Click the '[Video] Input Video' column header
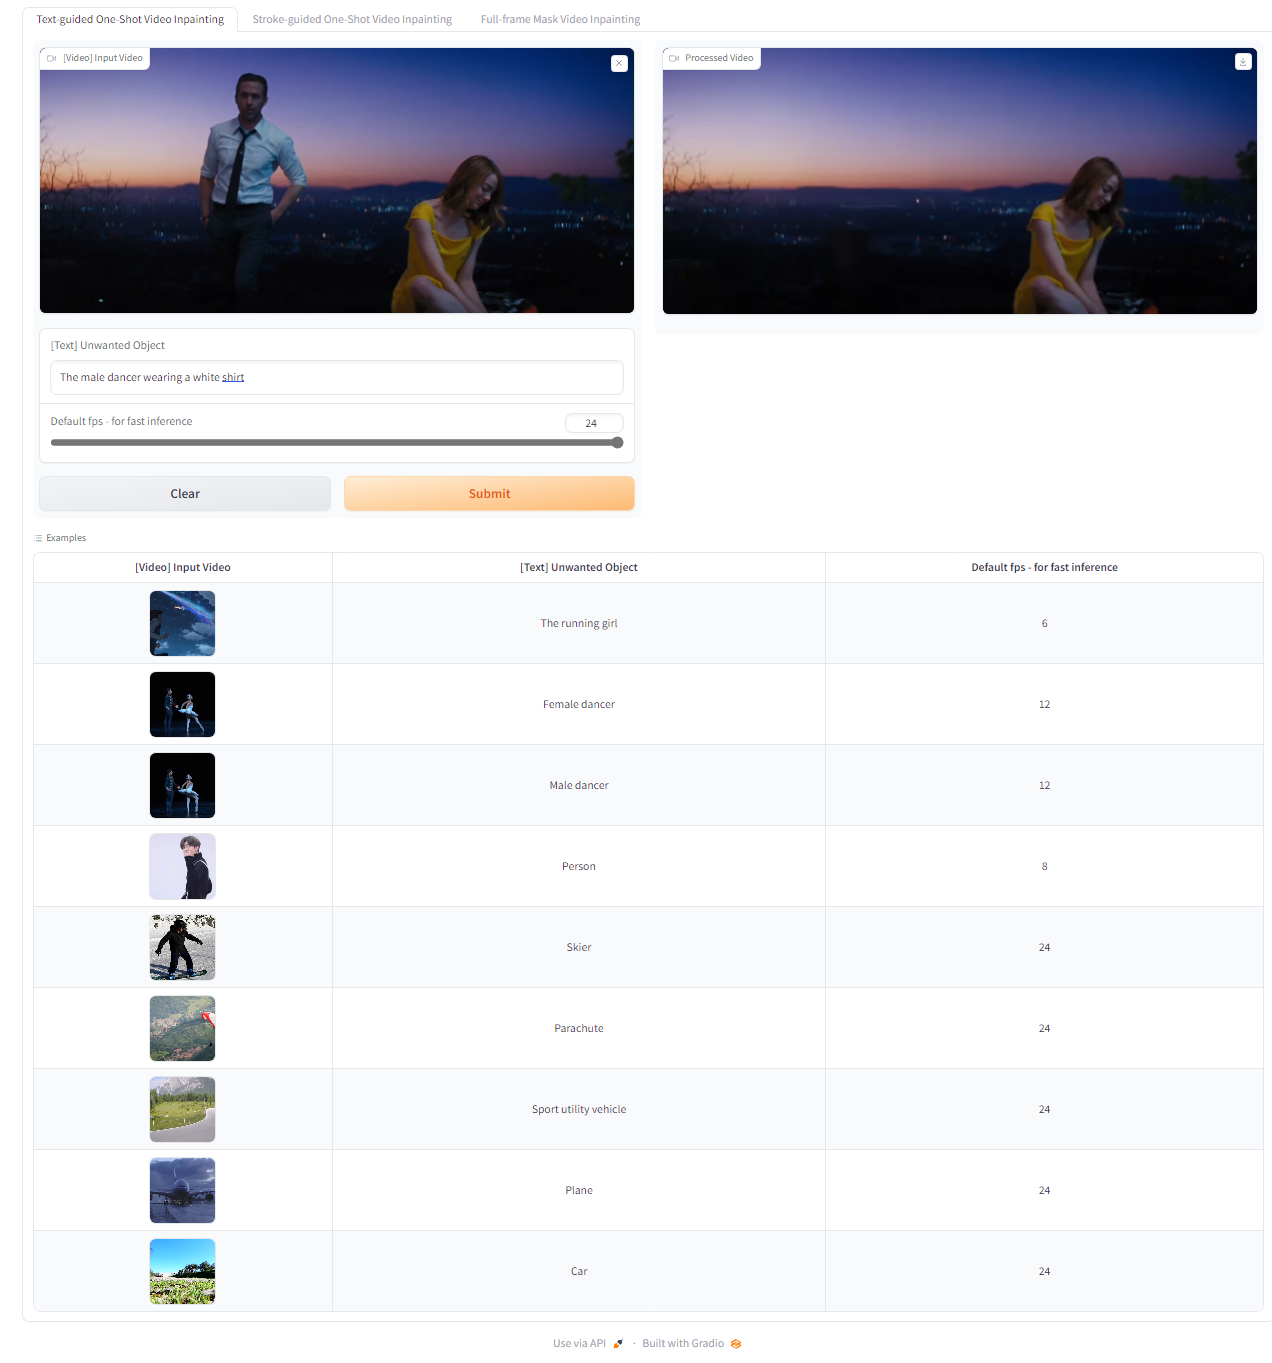 [x=183, y=567]
